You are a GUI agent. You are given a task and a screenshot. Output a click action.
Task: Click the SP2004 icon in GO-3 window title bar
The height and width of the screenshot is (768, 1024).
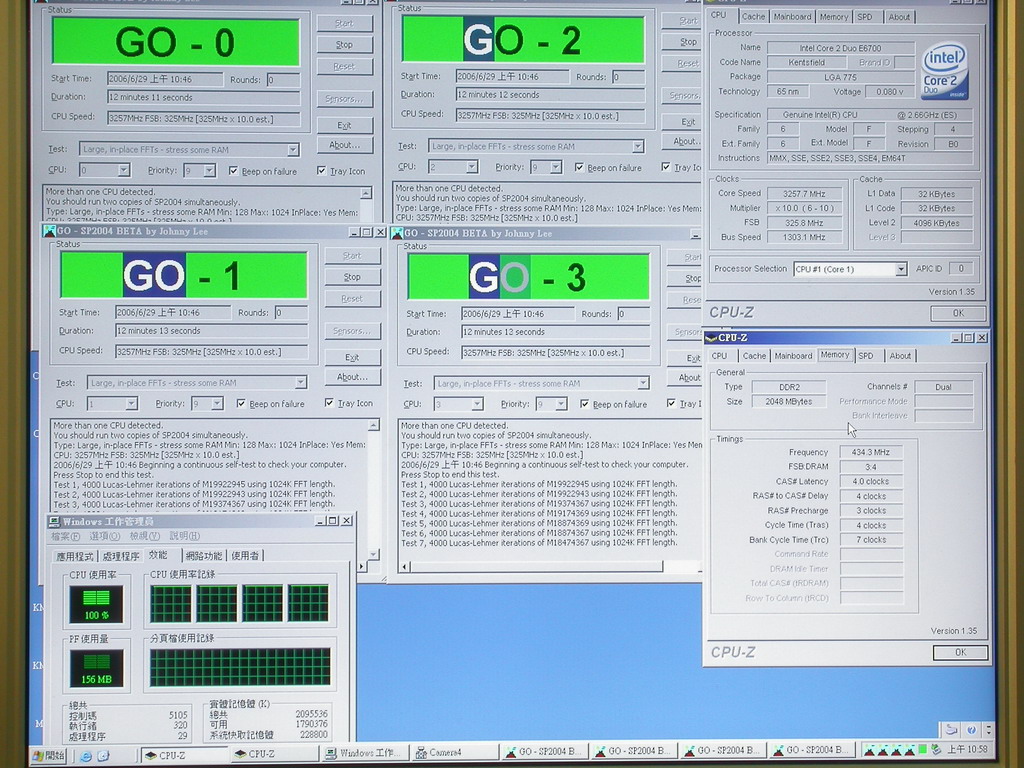(396, 233)
